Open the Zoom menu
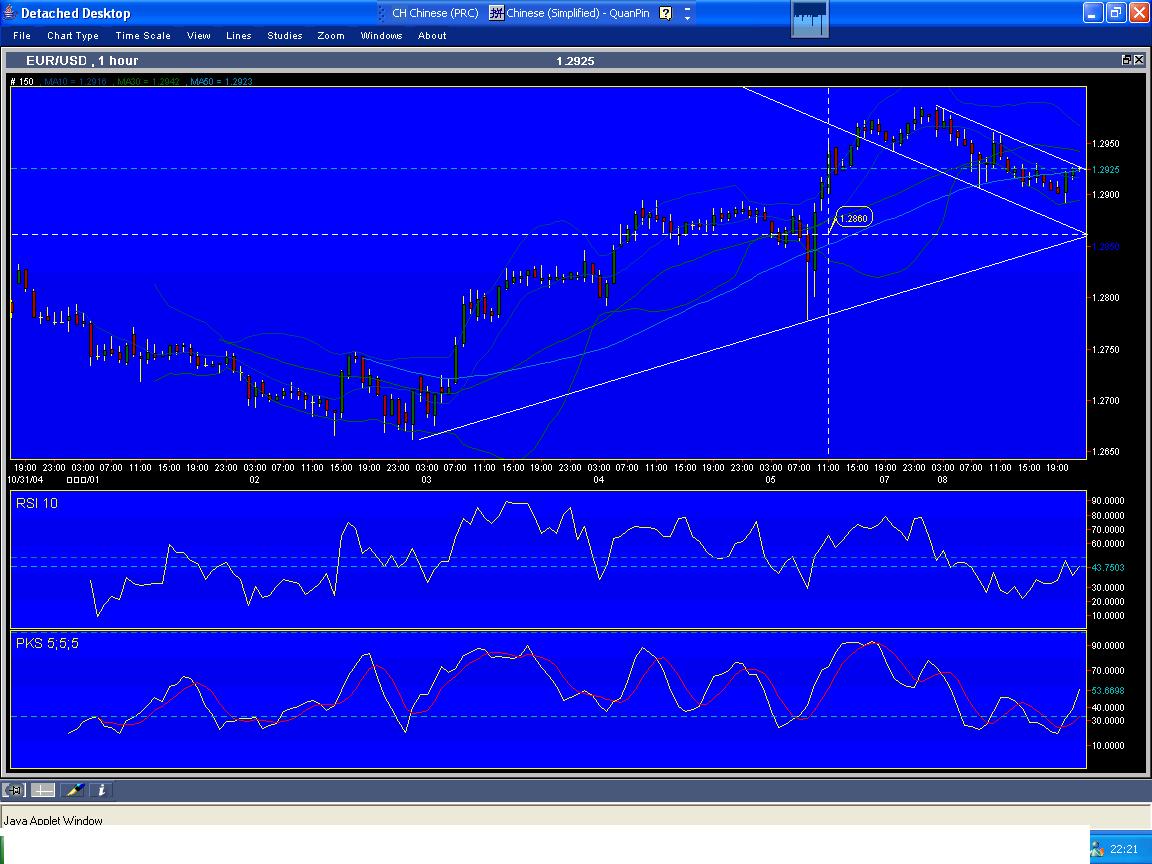The image size is (1152, 864). tap(331, 35)
